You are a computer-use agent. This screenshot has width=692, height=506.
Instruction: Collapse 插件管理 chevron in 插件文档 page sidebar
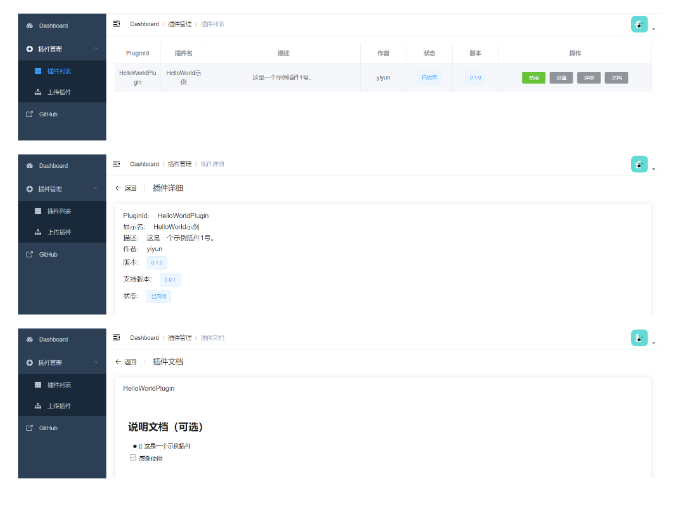tap(95, 363)
